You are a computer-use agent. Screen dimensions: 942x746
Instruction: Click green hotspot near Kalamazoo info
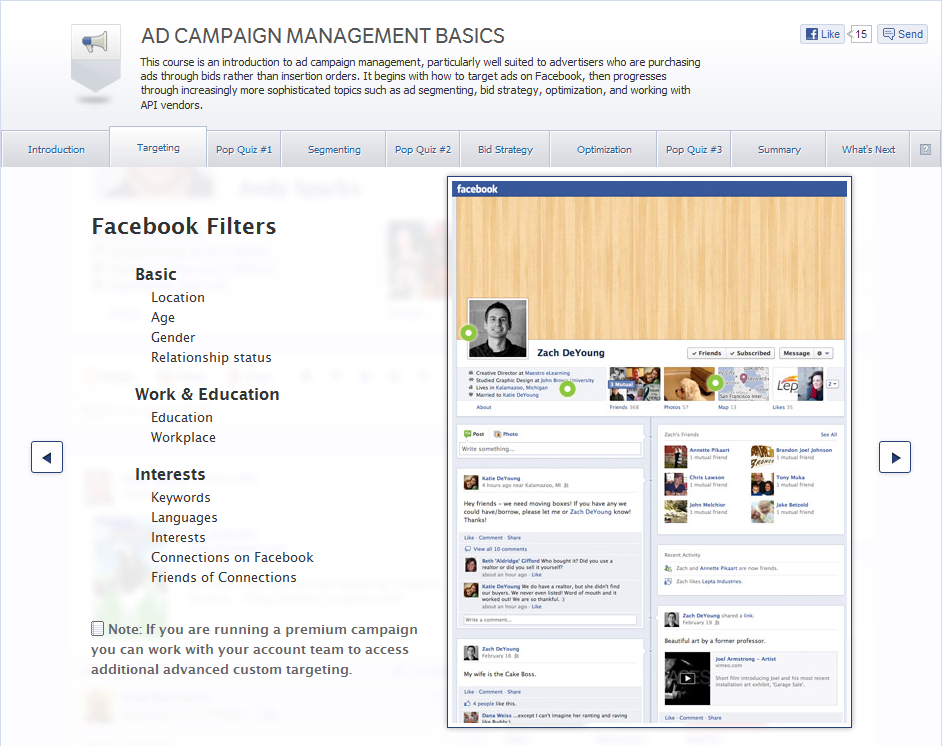tap(567, 389)
